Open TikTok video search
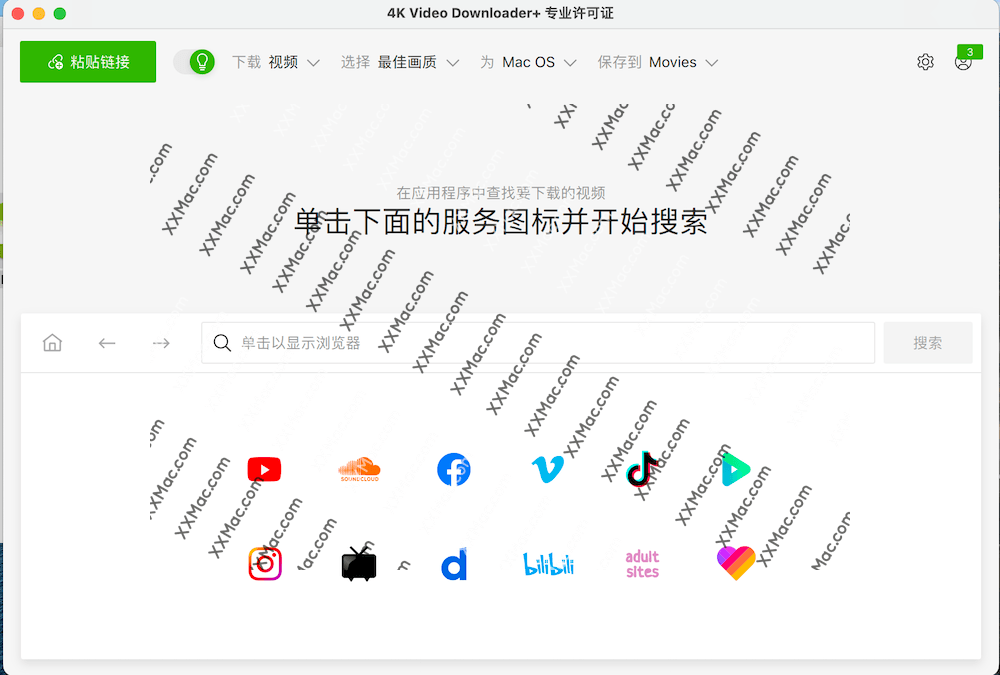Screen dimensions: 1000x675 point(640,469)
